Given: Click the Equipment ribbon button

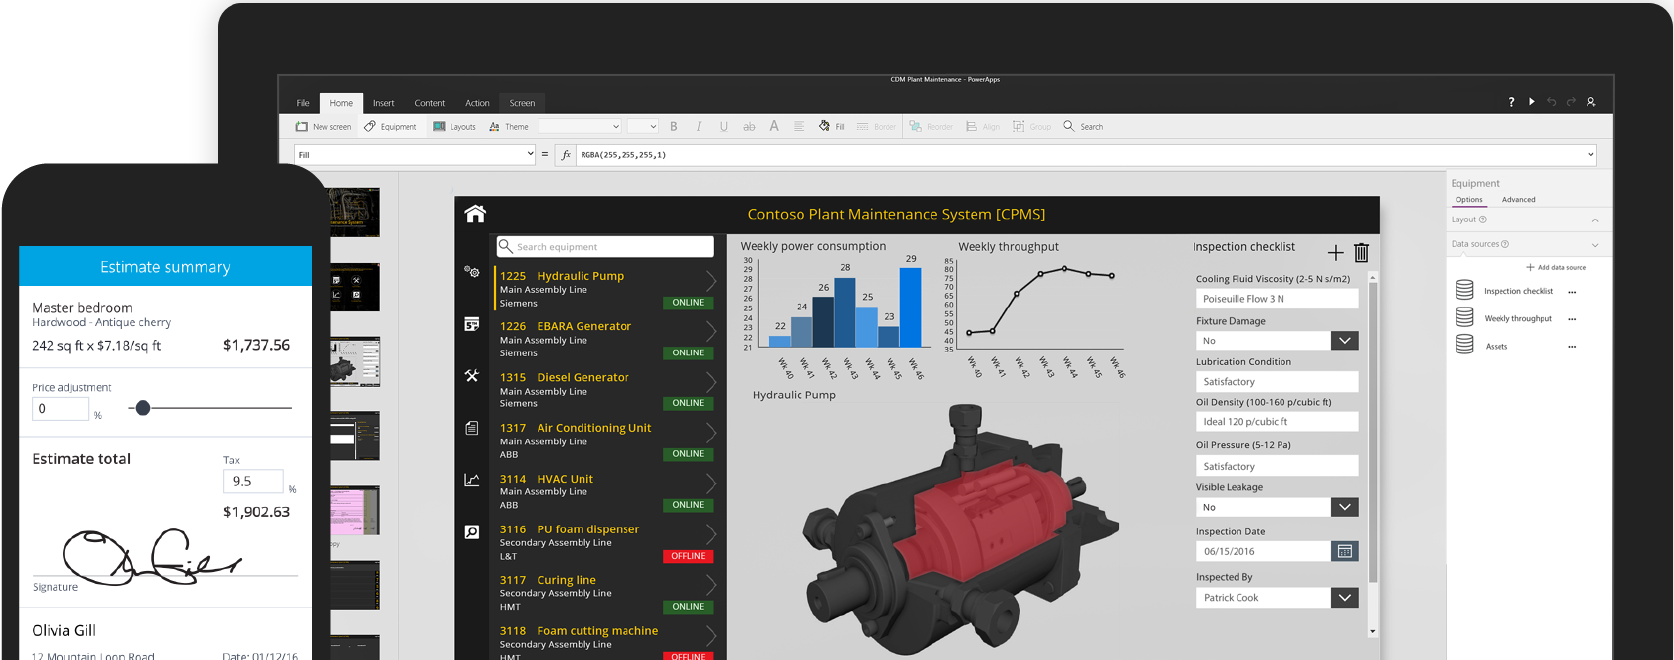Looking at the screenshot, I should pos(390,127).
